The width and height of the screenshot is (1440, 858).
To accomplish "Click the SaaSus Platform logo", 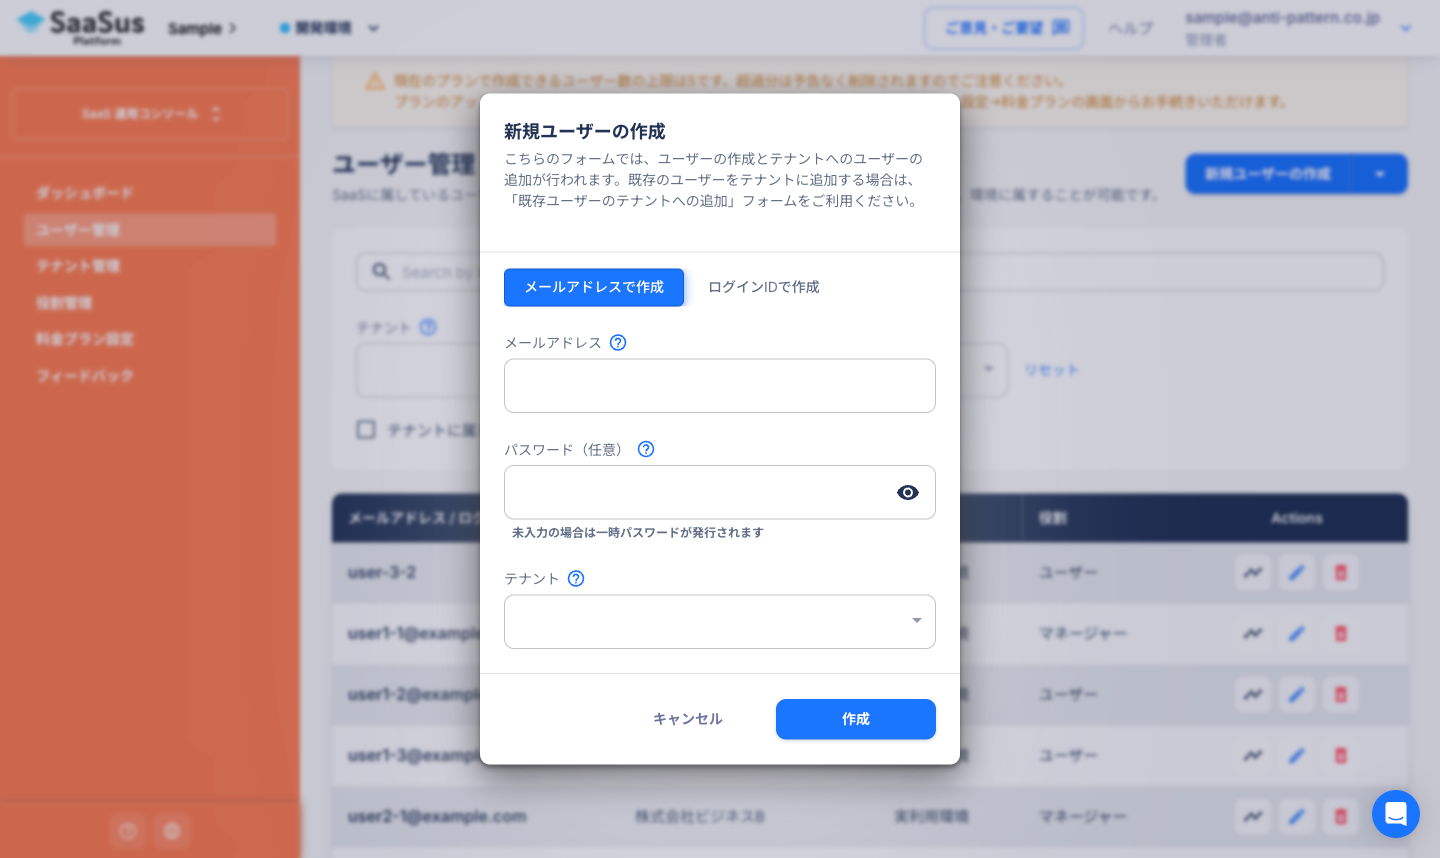I will pos(80,27).
